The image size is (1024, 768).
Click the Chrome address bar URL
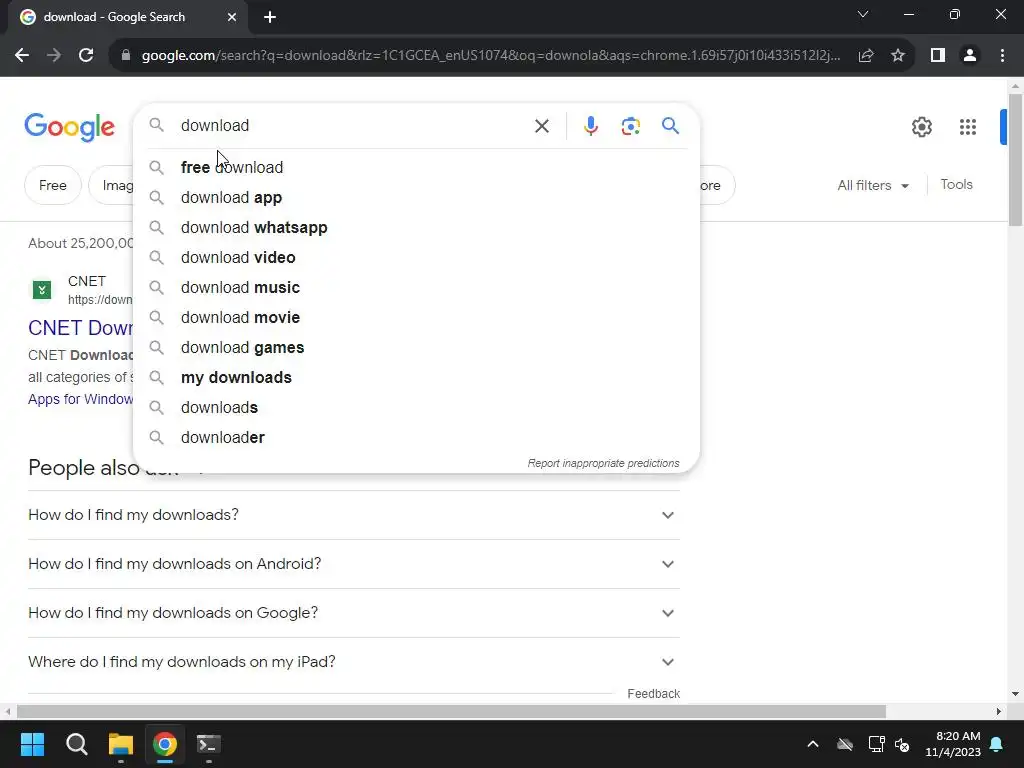click(490, 56)
